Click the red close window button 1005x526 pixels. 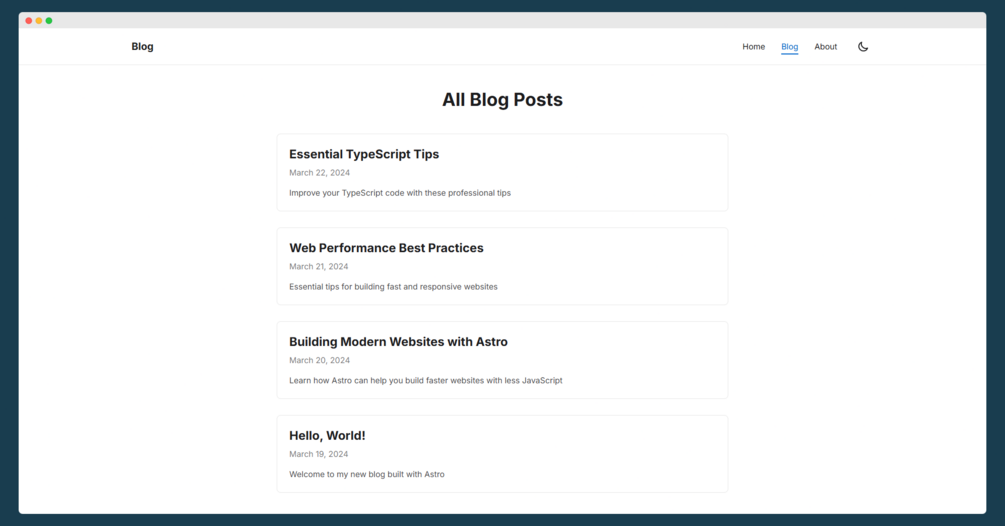click(x=29, y=21)
